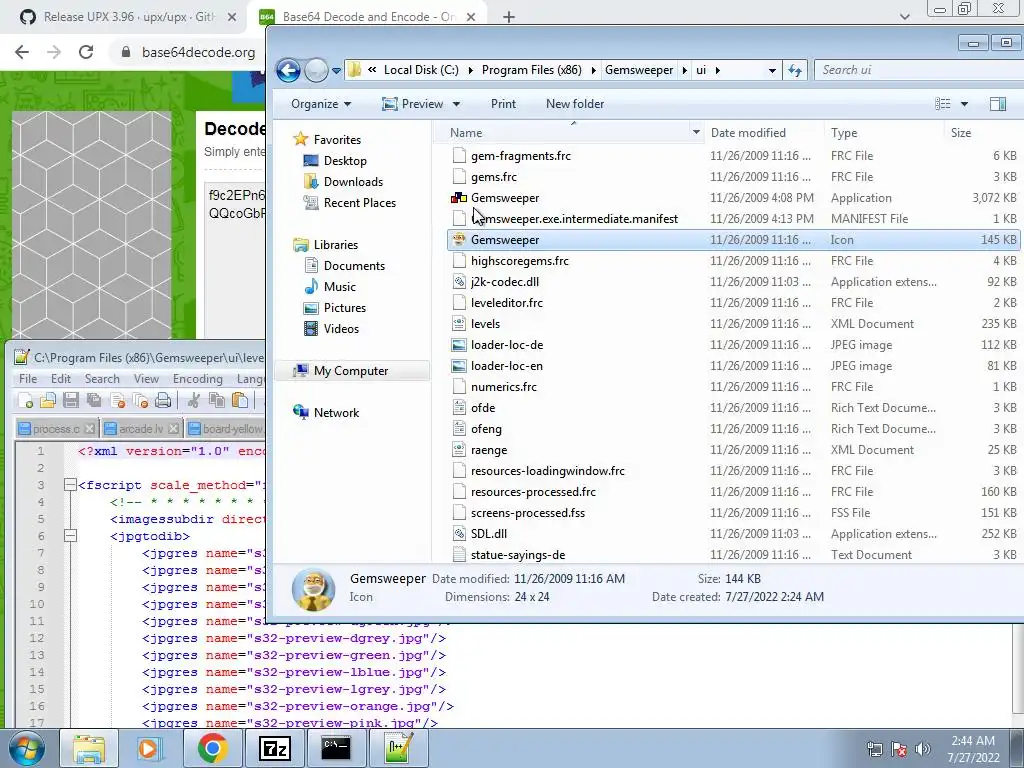
Task: Go back in Chrome browser
Action: click(22, 52)
